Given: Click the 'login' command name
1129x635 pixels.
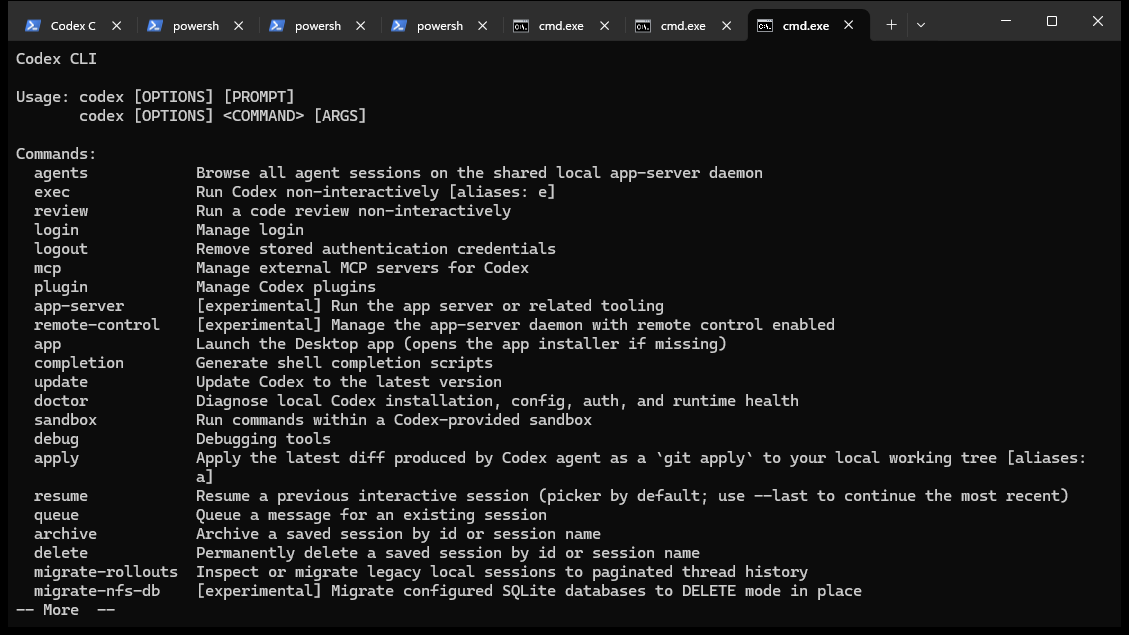Looking at the screenshot, I should click(56, 230).
